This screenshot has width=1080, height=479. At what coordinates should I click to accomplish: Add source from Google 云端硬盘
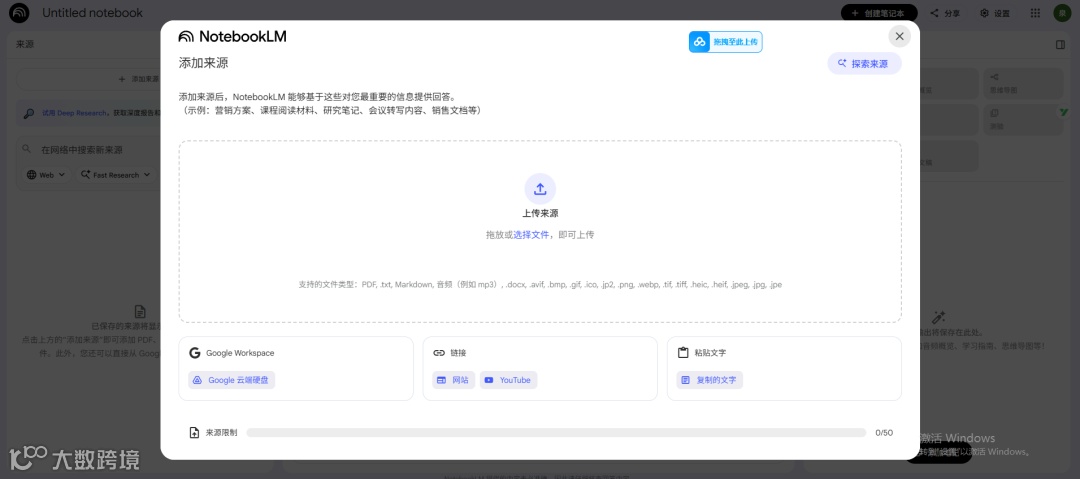pos(231,380)
